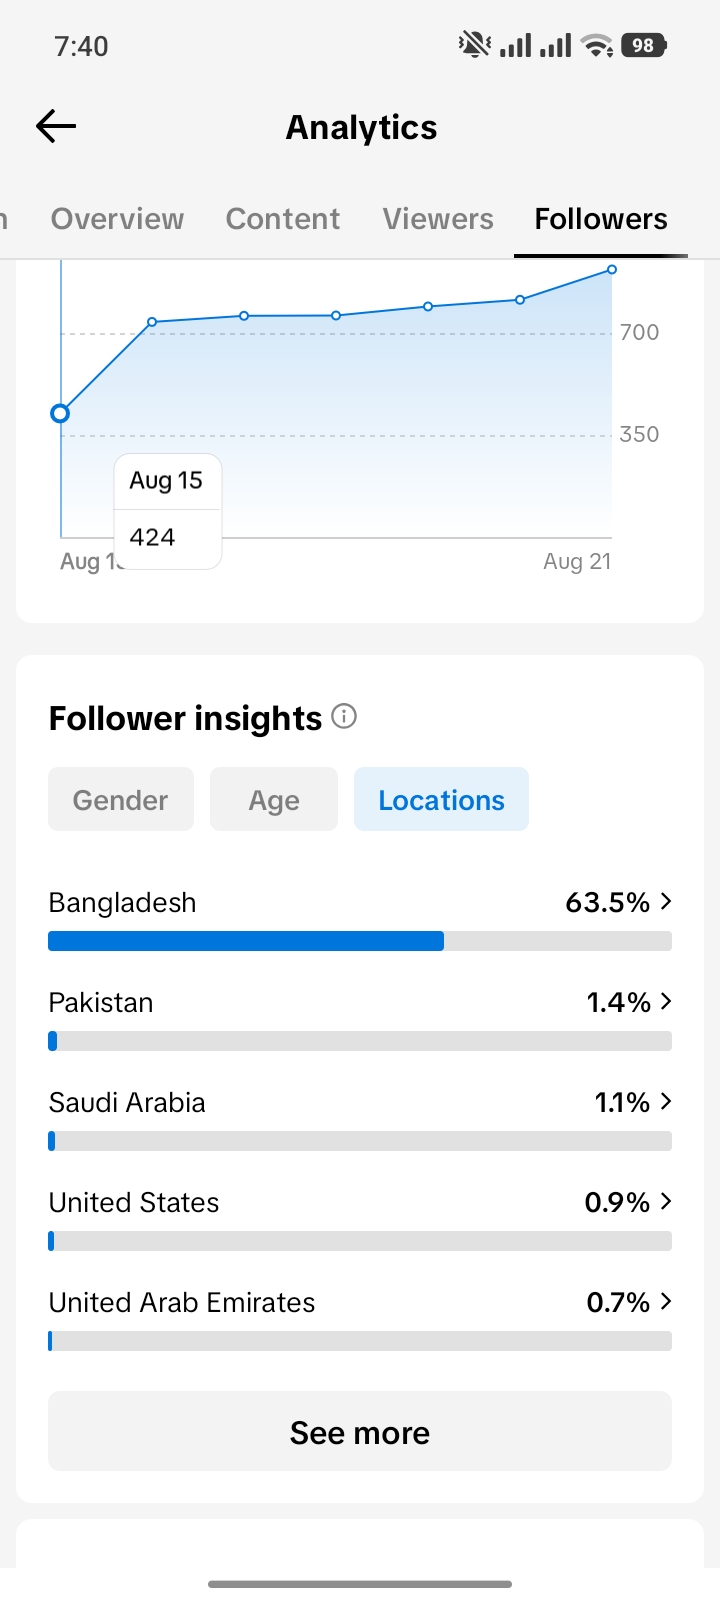This screenshot has width=720, height=1600.
Task: Expand Saudi Arabia 1.1% chevron
Action: pyautogui.click(x=666, y=1101)
